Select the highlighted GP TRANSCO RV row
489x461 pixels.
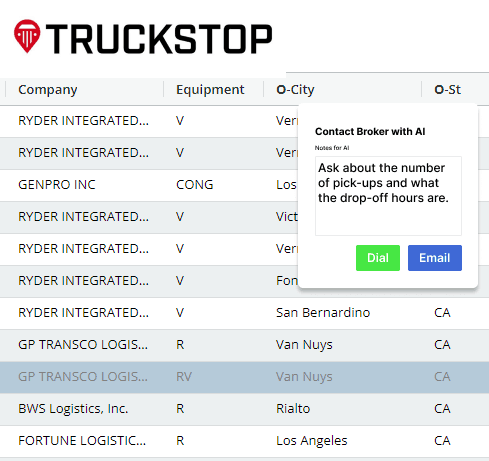[x=244, y=377]
